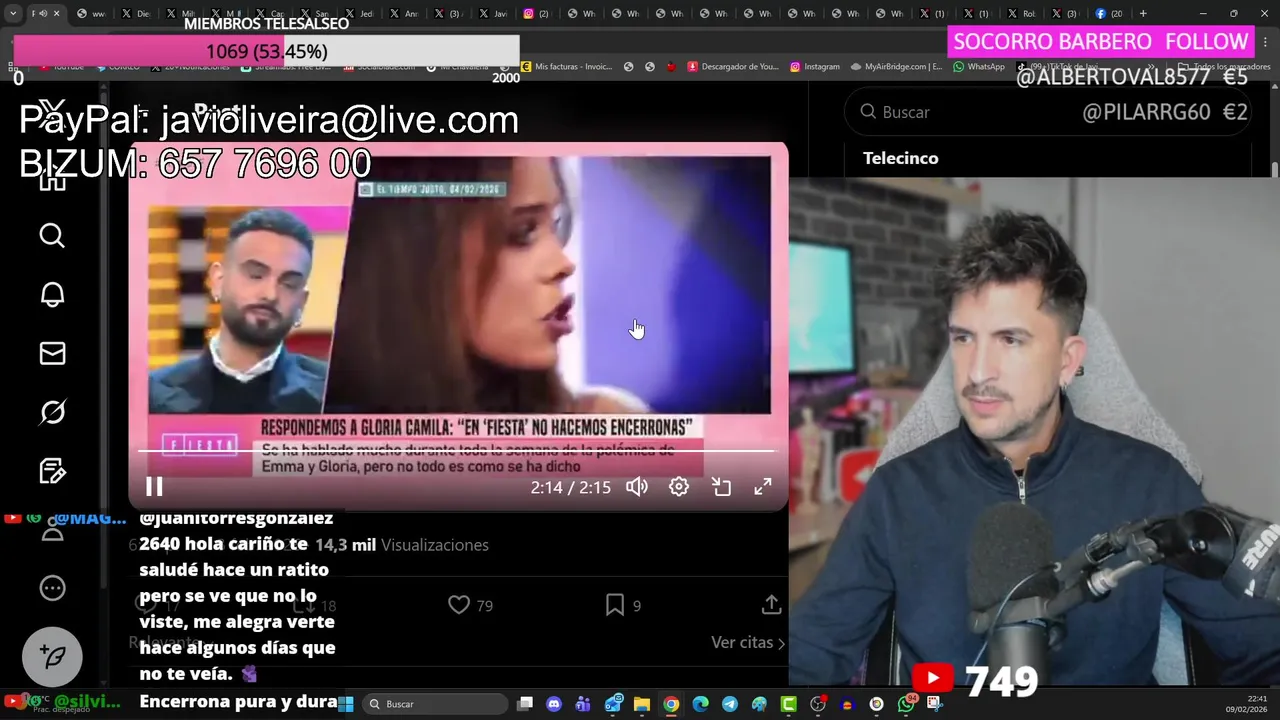Viewport: 1280px width, 720px height.
Task: Toggle picture-in-picture mode on video
Action: (x=721, y=487)
